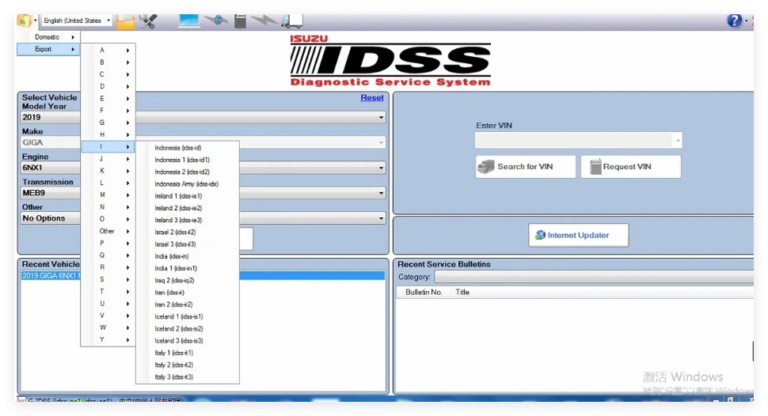Expand the J letter submenu
The width and height of the screenshot is (768, 416).
coord(108,159)
